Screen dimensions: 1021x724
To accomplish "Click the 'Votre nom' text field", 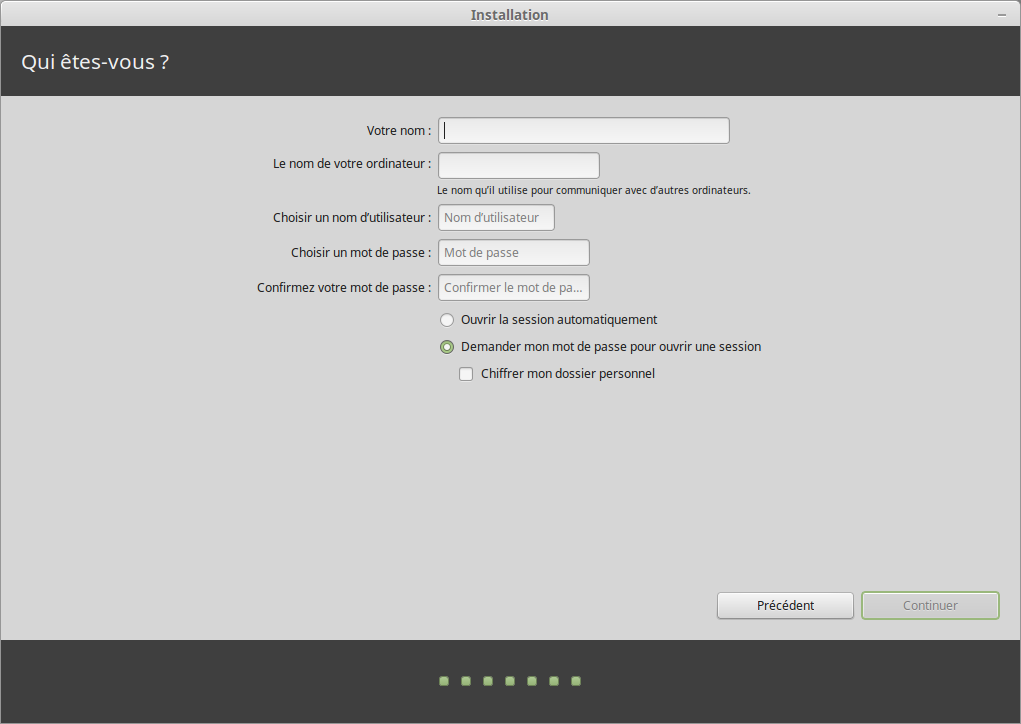I will pos(583,131).
